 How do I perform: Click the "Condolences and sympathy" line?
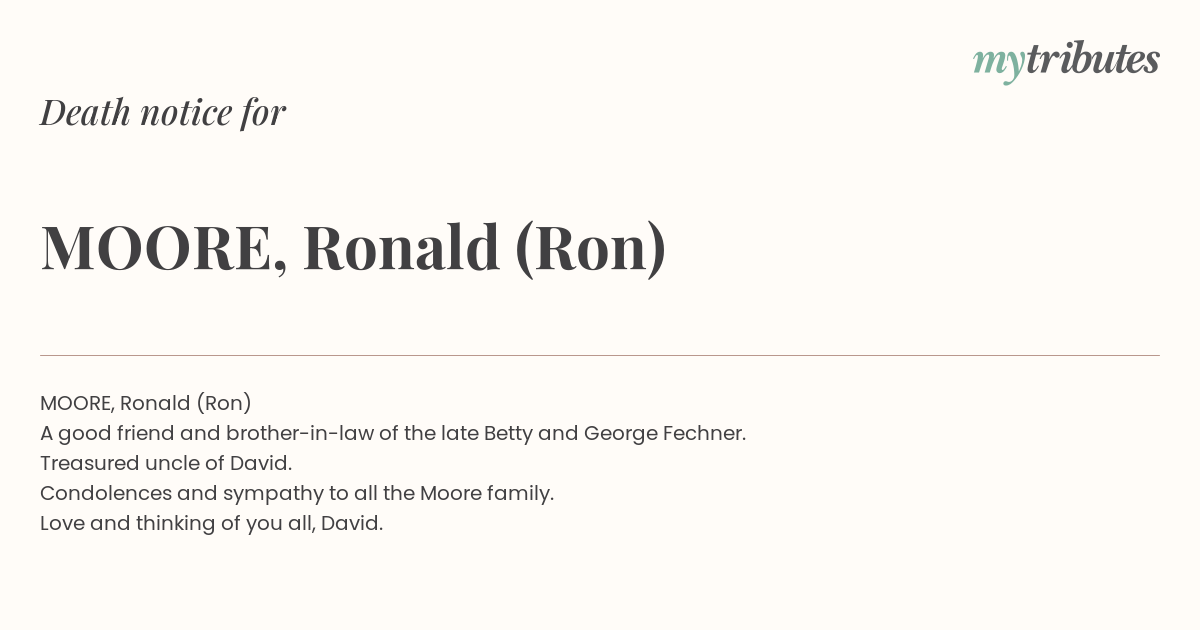297,493
